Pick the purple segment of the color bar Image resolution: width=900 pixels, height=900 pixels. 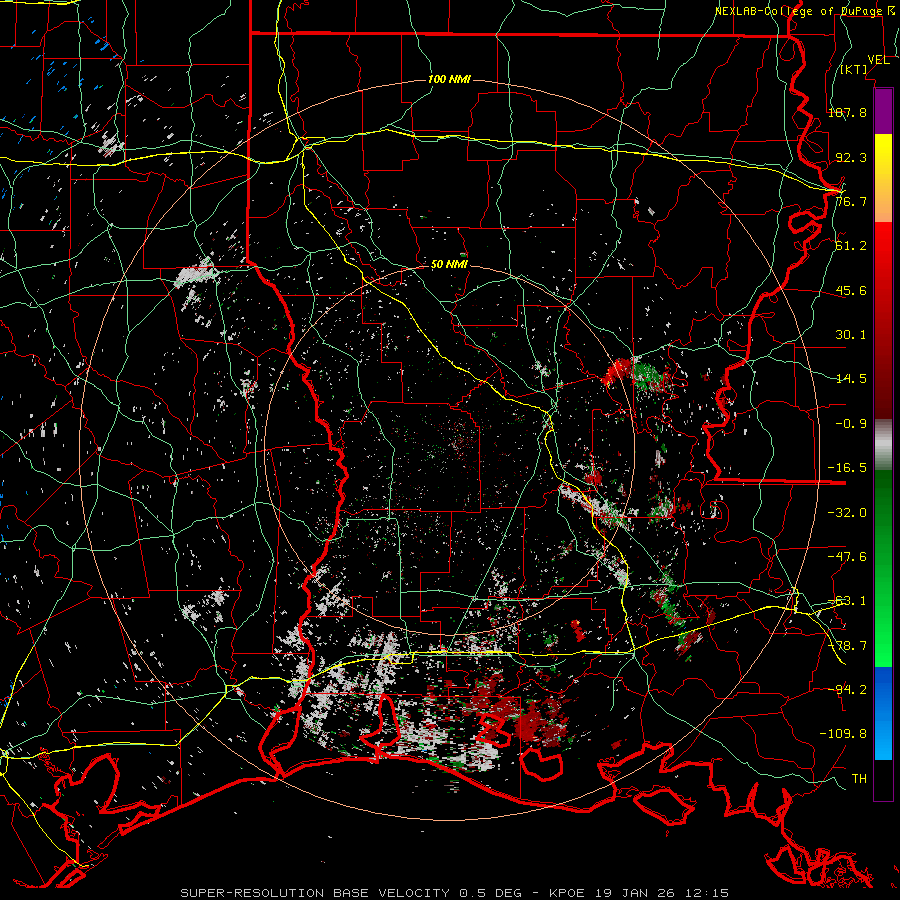(x=884, y=112)
